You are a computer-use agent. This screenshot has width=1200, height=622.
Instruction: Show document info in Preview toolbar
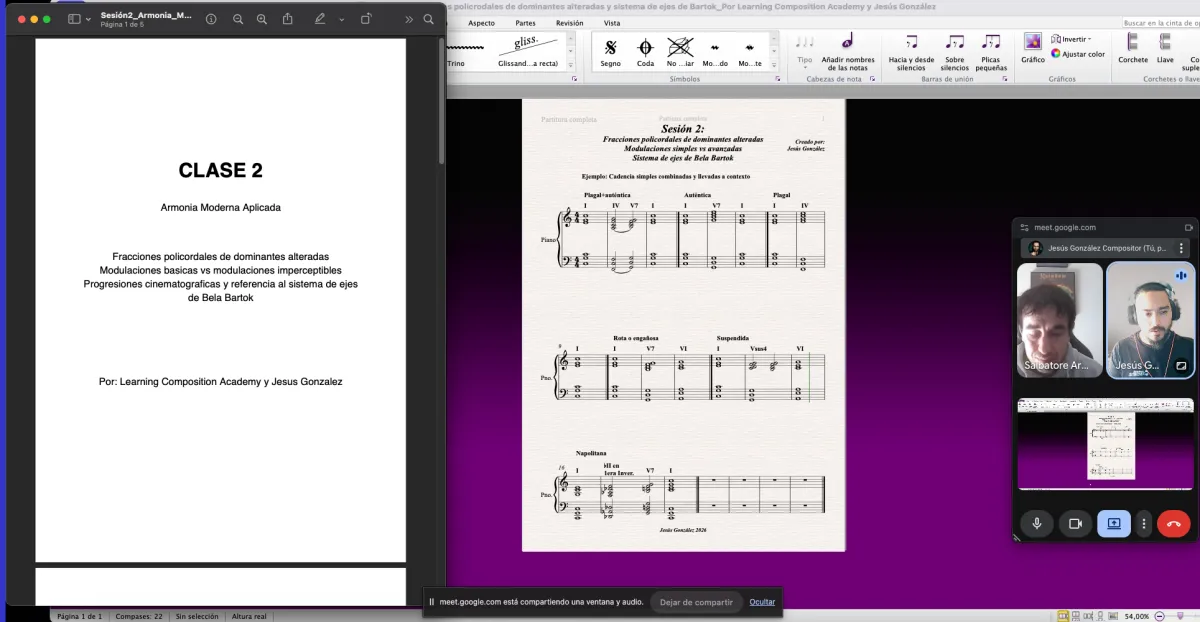pyautogui.click(x=211, y=19)
